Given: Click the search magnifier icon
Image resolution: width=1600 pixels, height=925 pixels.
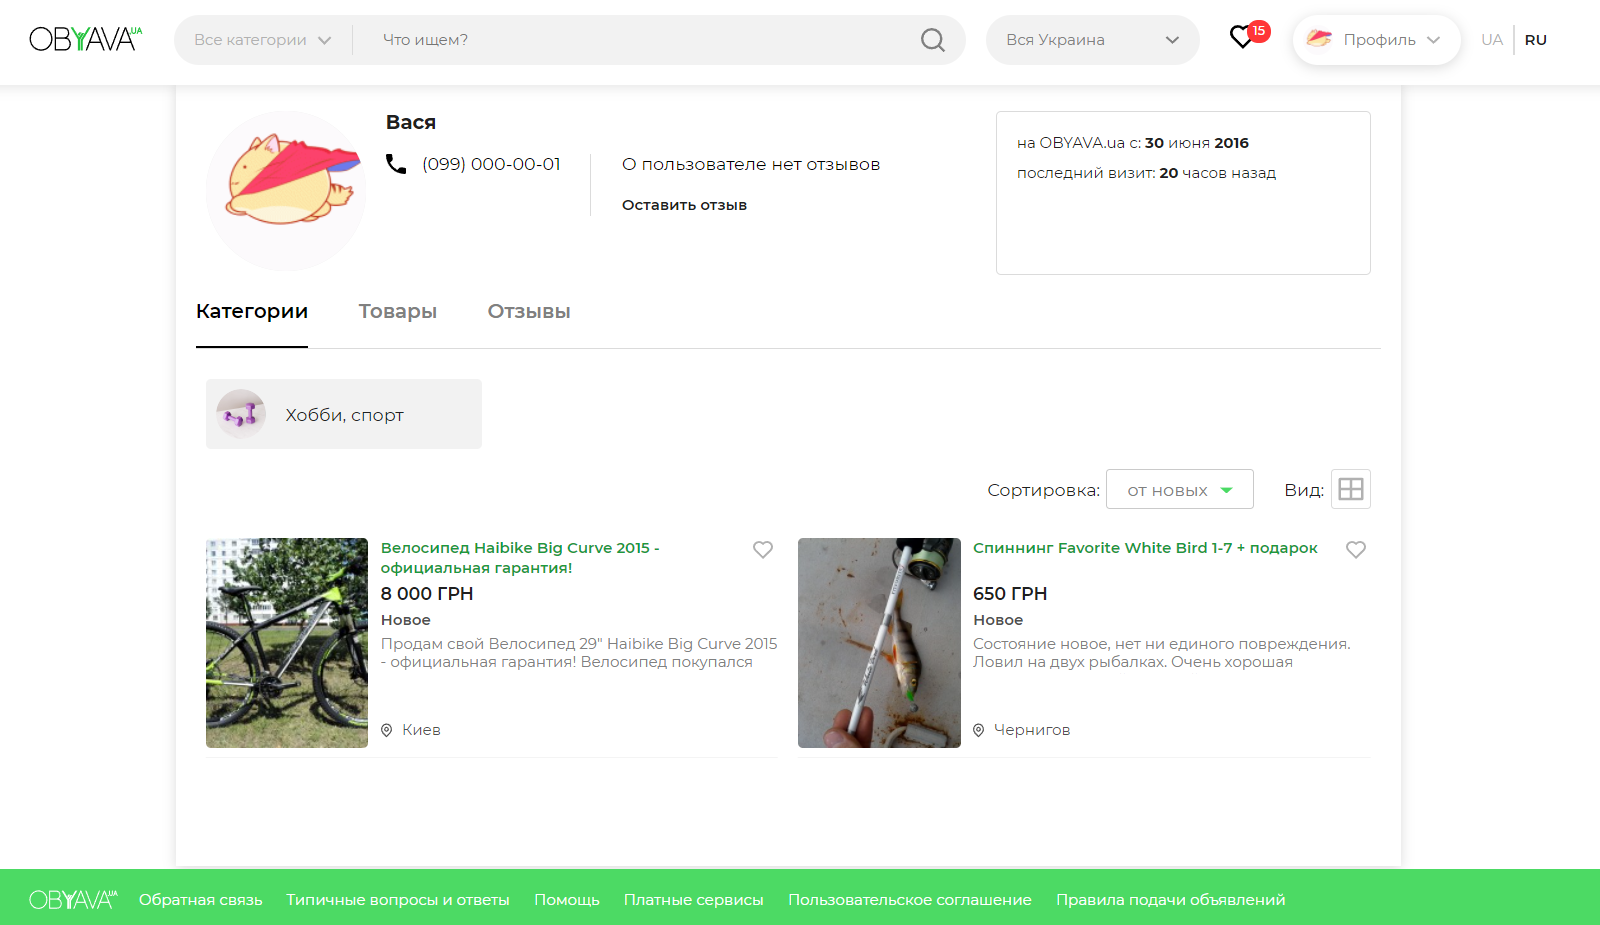Looking at the screenshot, I should [x=932, y=40].
